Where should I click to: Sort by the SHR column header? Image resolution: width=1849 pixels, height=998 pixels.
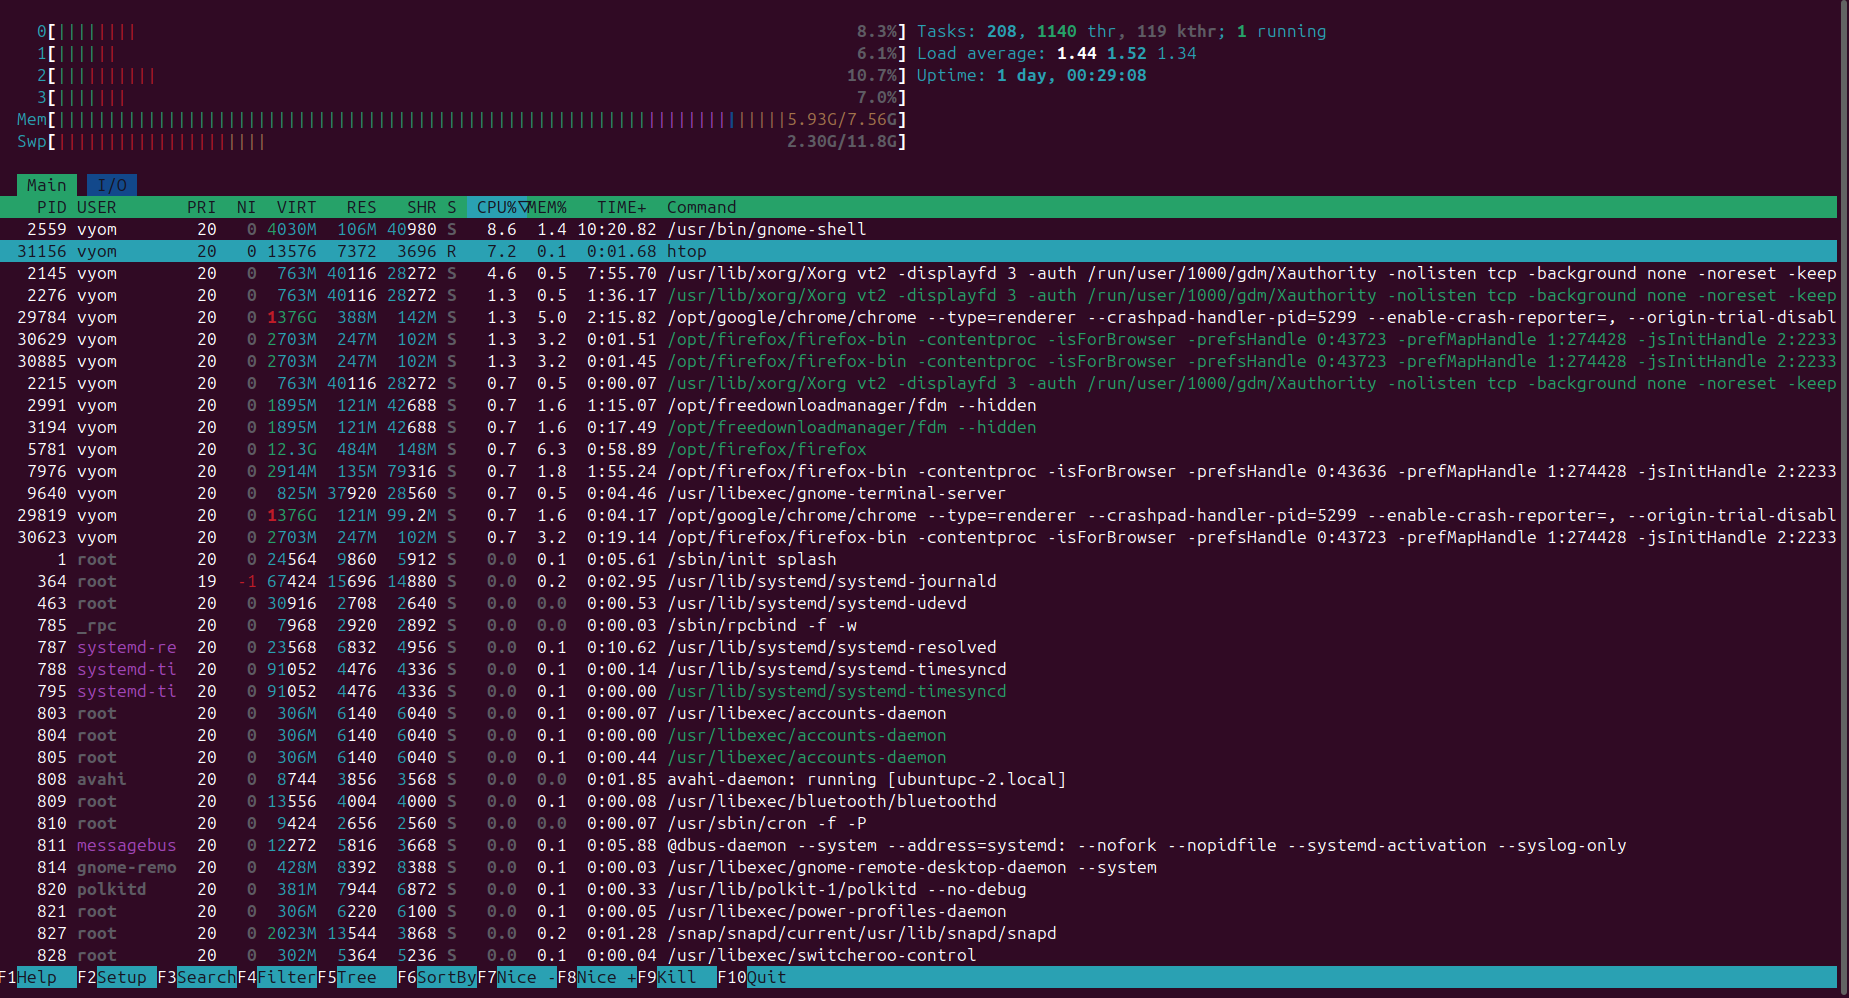[422, 207]
